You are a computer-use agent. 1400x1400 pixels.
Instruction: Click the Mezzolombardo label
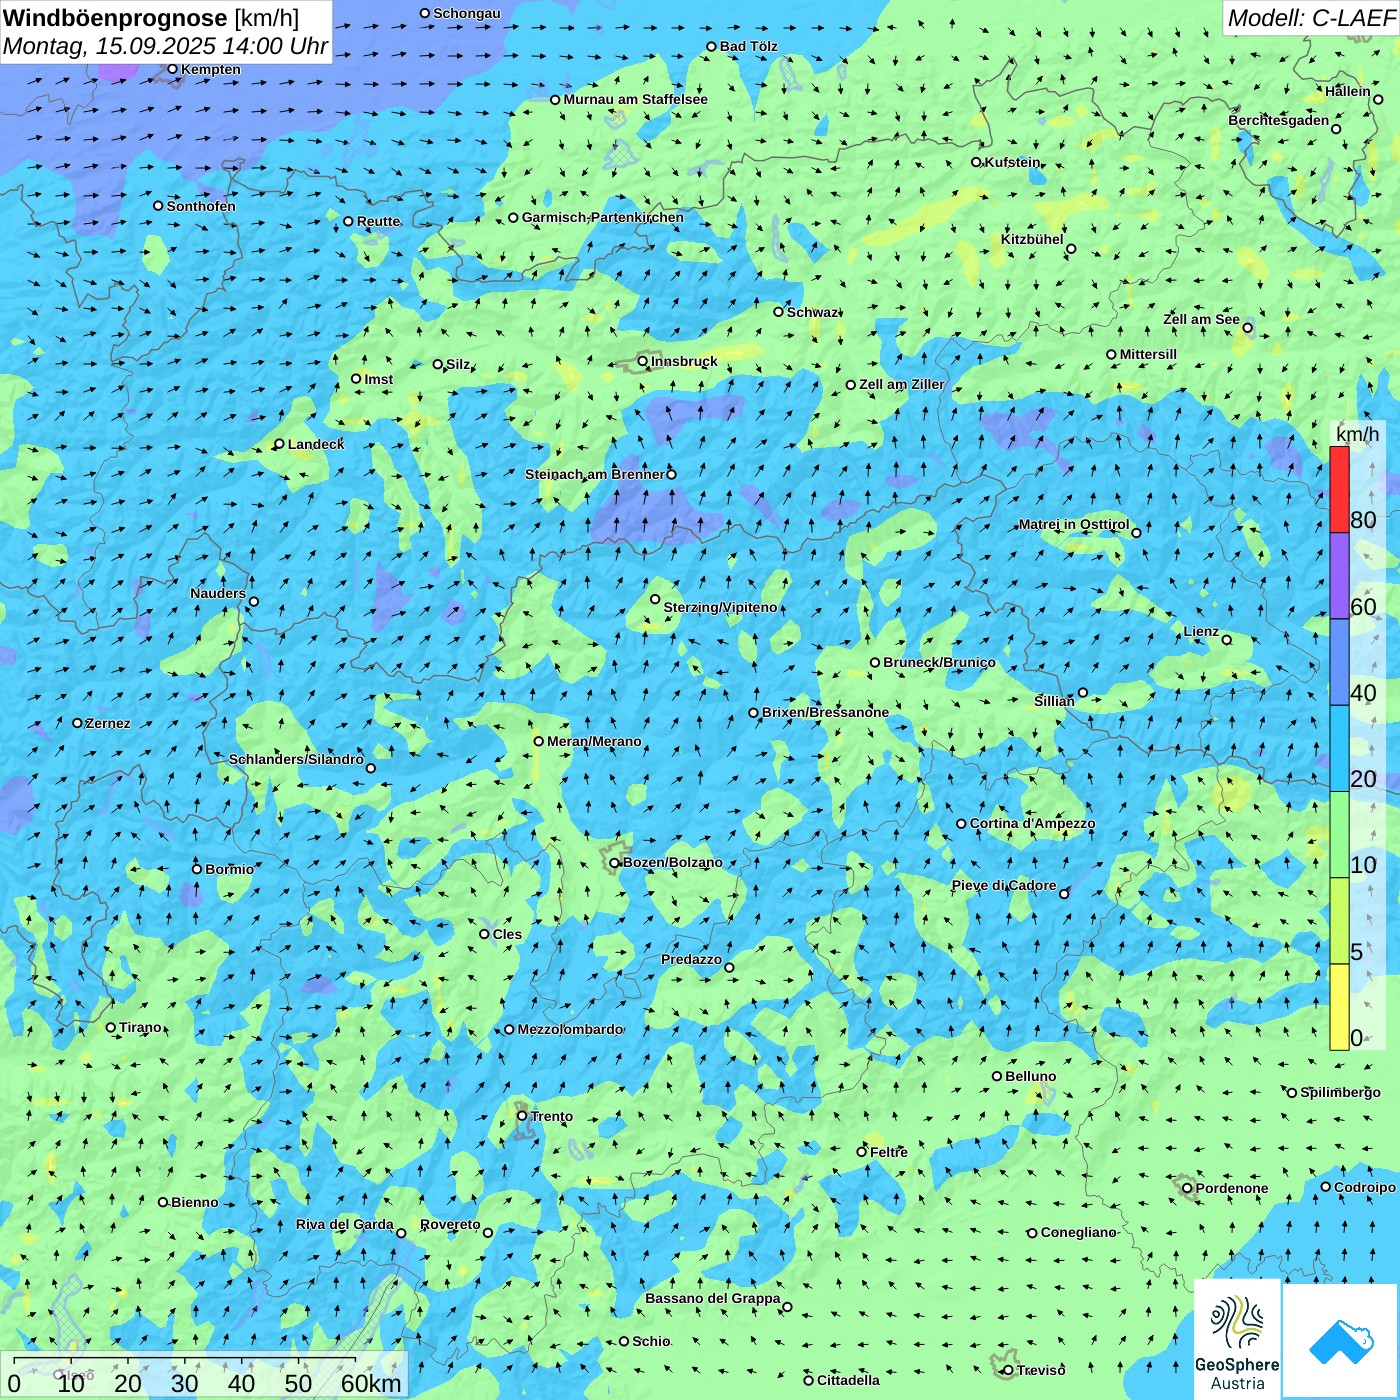coord(570,1029)
